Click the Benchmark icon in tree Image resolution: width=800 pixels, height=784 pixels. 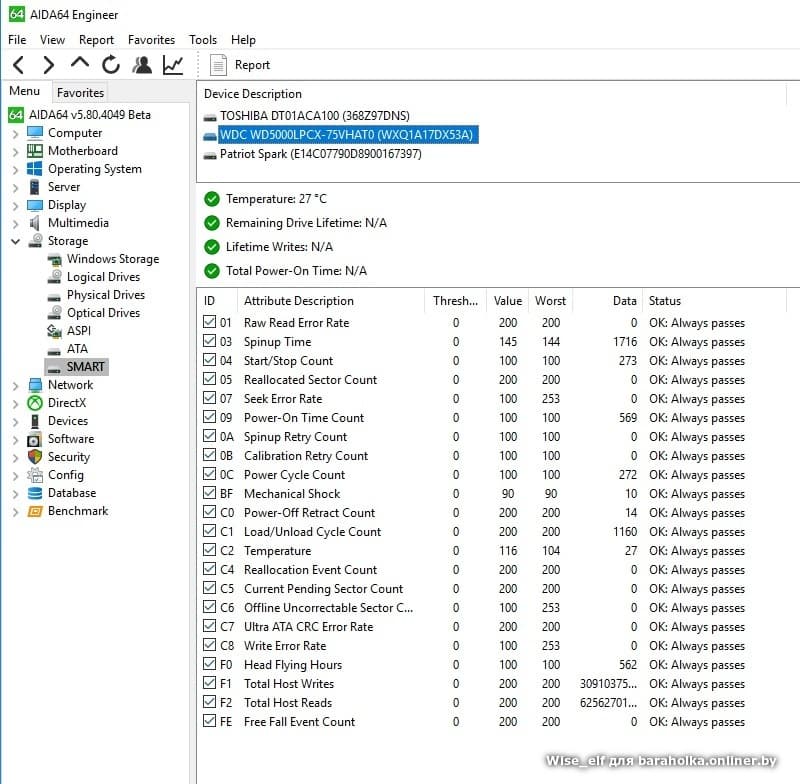(x=35, y=511)
